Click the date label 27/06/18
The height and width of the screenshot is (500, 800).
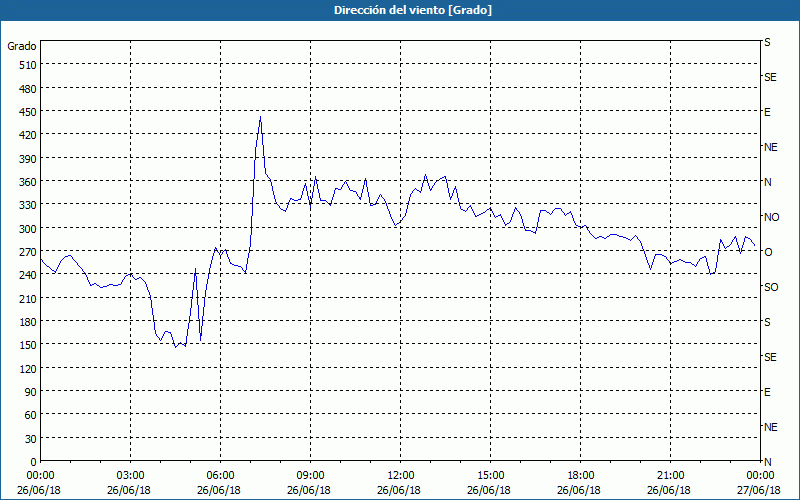click(x=759, y=490)
